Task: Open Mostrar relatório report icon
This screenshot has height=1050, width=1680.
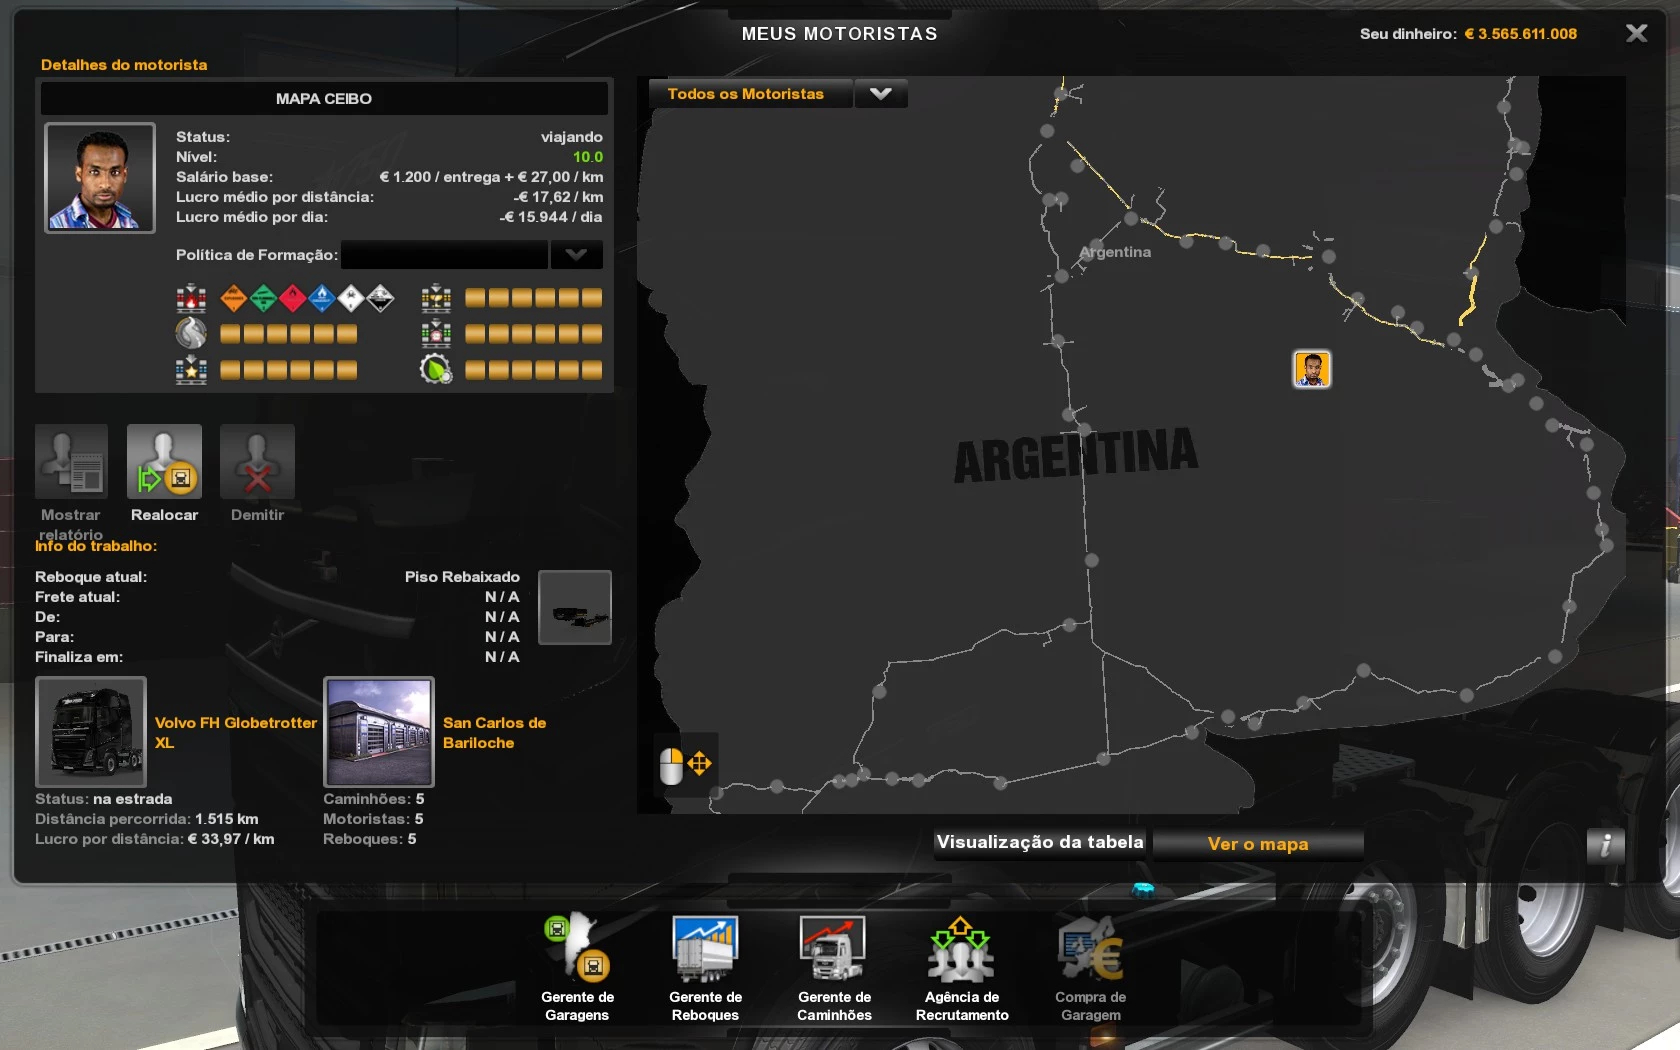Action: 71,462
